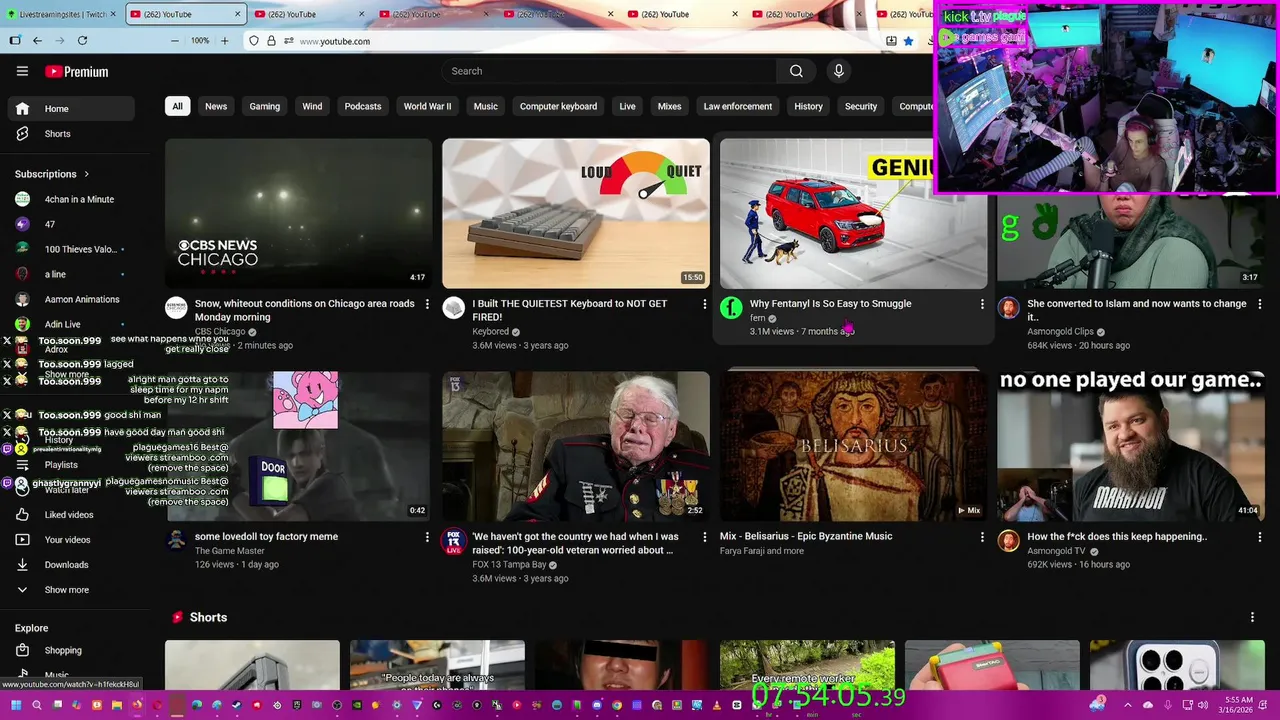Screen dimensions: 1280x720
Task: Click the magnifier search button
Action: click(x=796, y=71)
